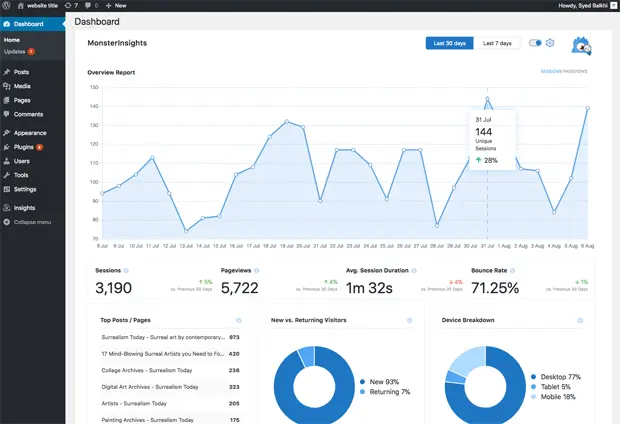Select the Last 30 days range
This screenshot has width=620, height=424.
click(448, 43)
